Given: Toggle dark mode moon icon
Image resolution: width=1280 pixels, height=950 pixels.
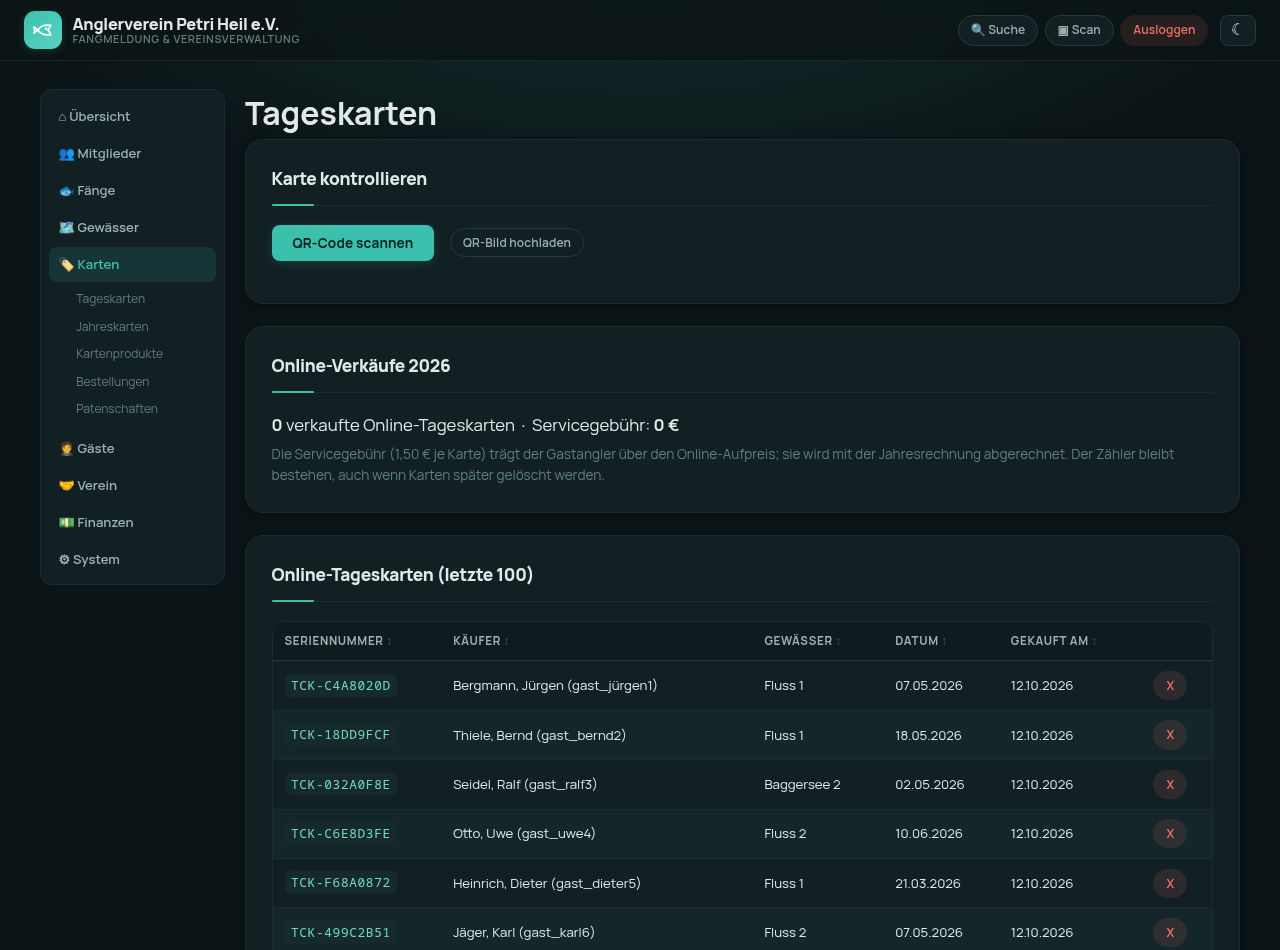Looking at the screenshot, I should click(1237, 30).
